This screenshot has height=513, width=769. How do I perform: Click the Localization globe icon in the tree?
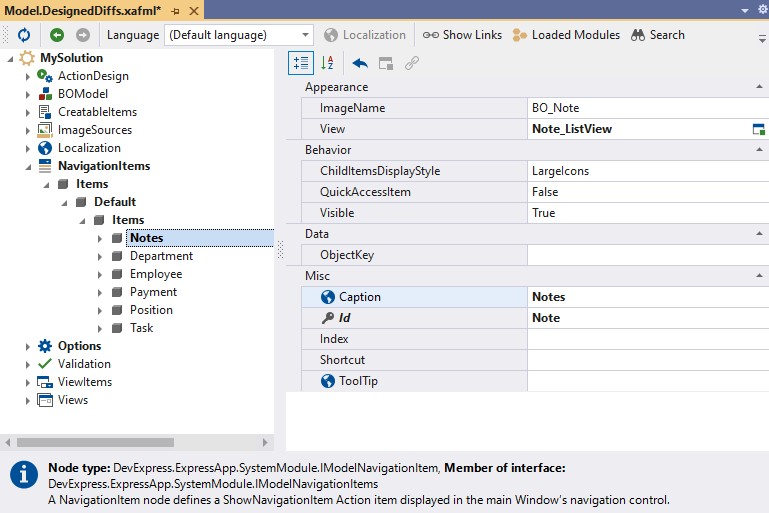pyautogui.click(x=45, y=148)
